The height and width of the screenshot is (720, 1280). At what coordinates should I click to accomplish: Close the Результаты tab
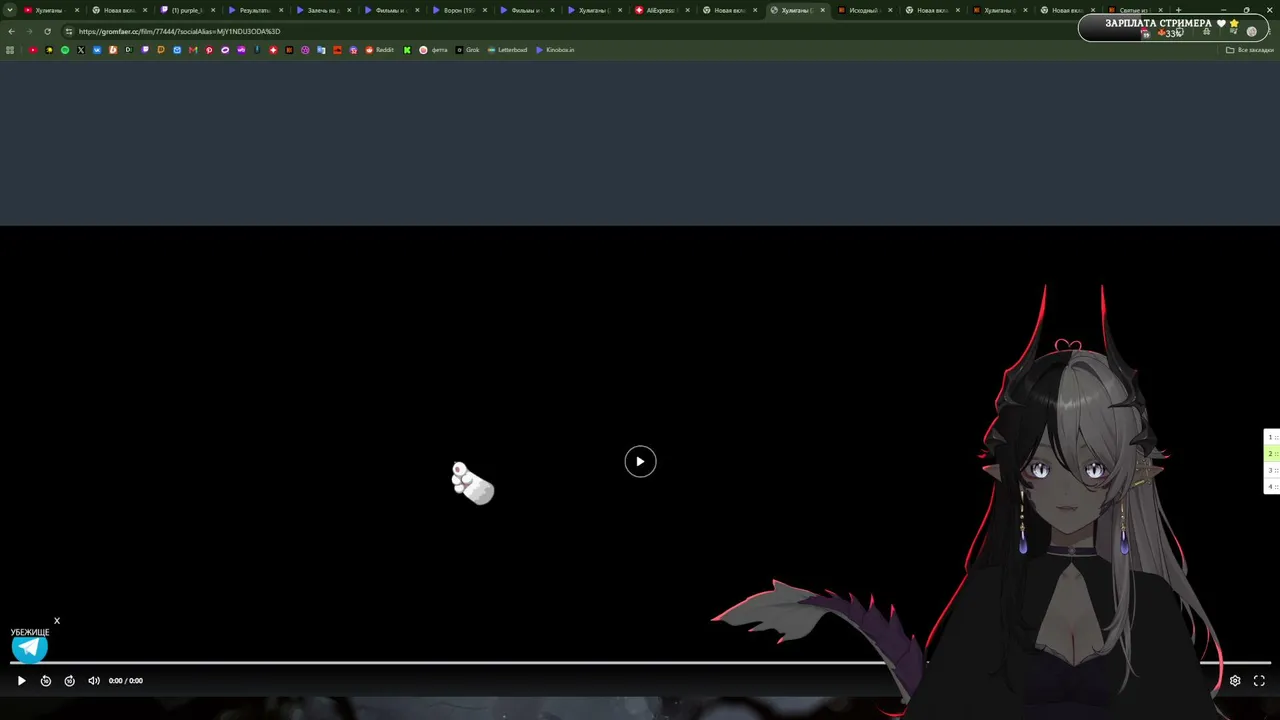point(281,10)
